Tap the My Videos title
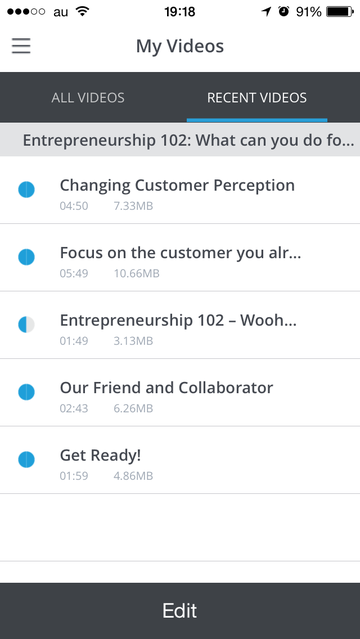The height and width of the screenshot is (639, 360). 180,46
